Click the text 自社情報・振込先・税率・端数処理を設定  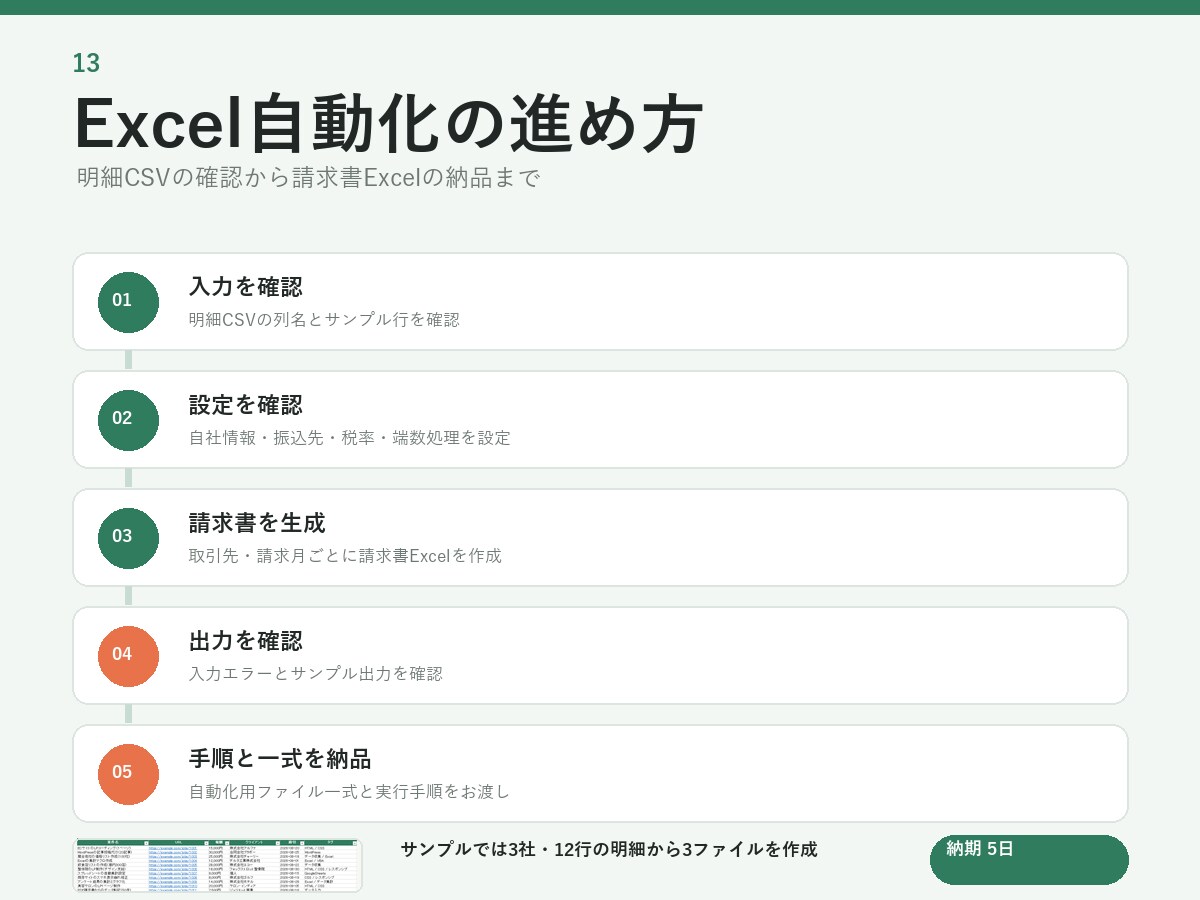350,438
